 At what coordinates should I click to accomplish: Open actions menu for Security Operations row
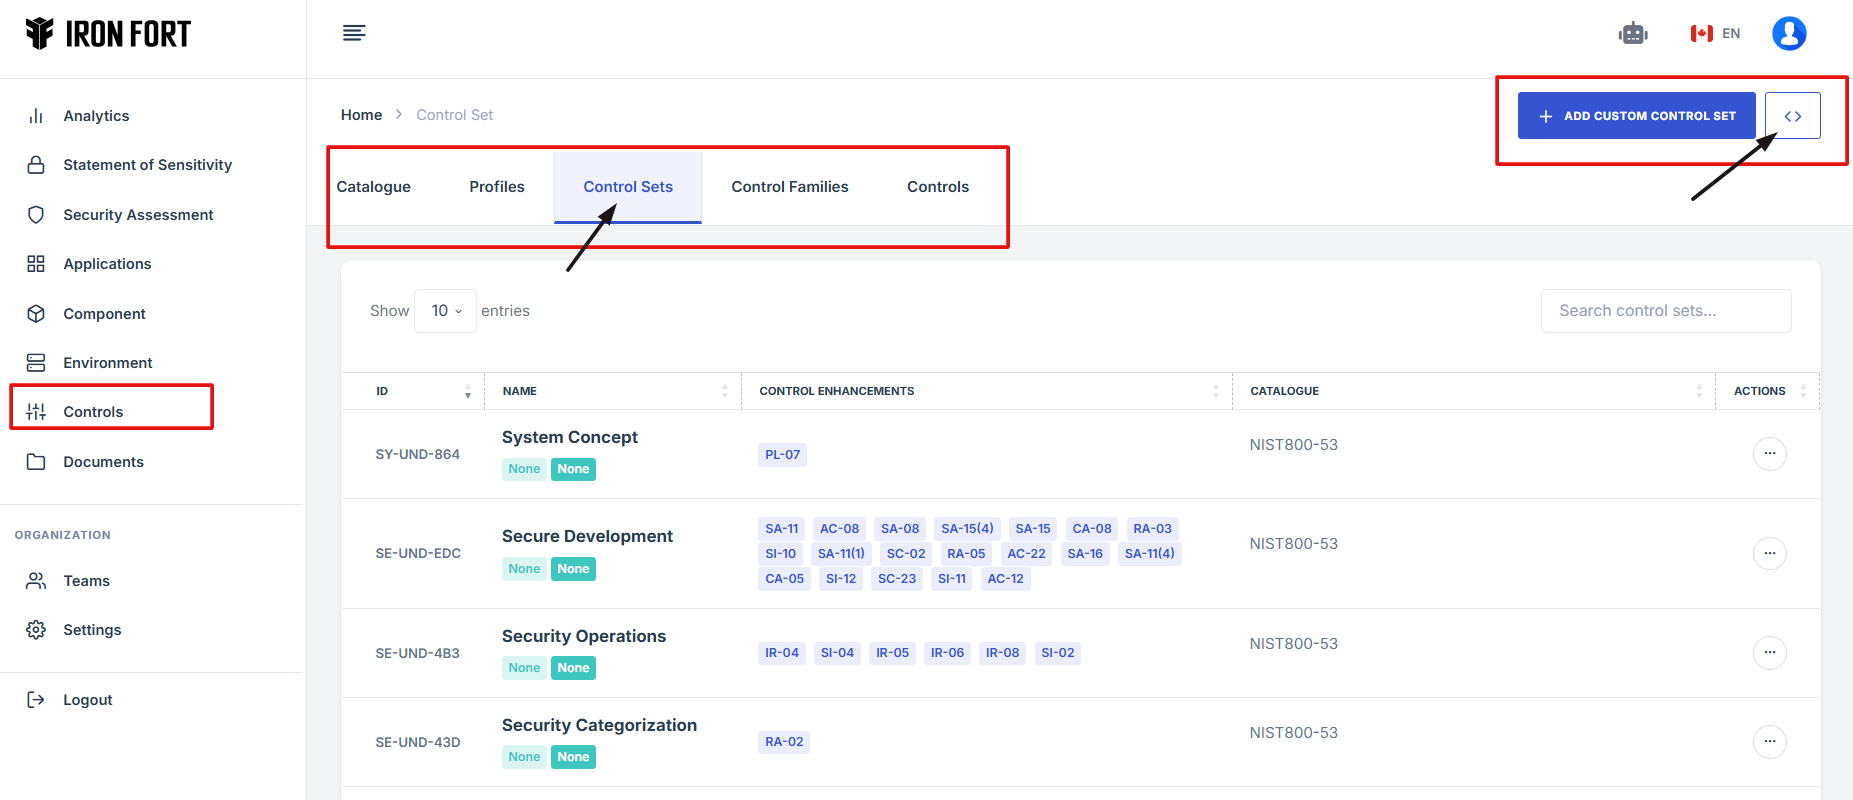click(1769, 653)
